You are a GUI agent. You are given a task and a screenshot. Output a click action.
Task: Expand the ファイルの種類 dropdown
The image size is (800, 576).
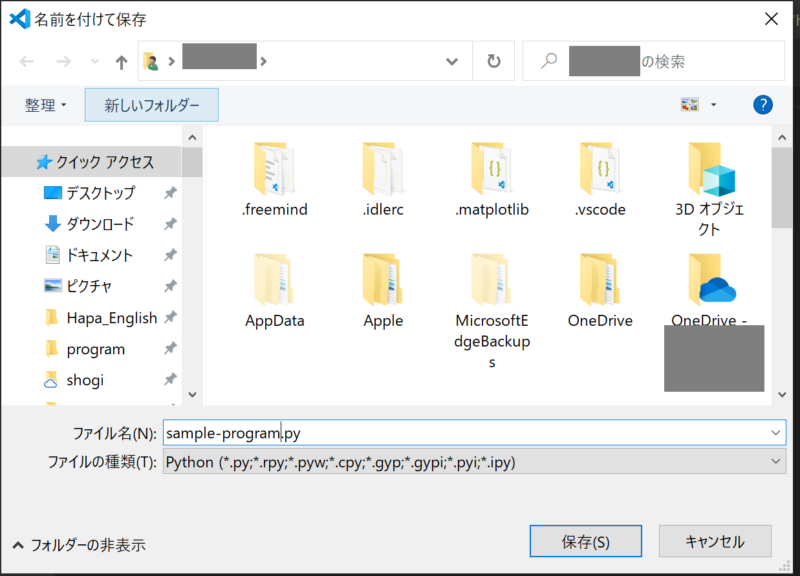(776, 462)
